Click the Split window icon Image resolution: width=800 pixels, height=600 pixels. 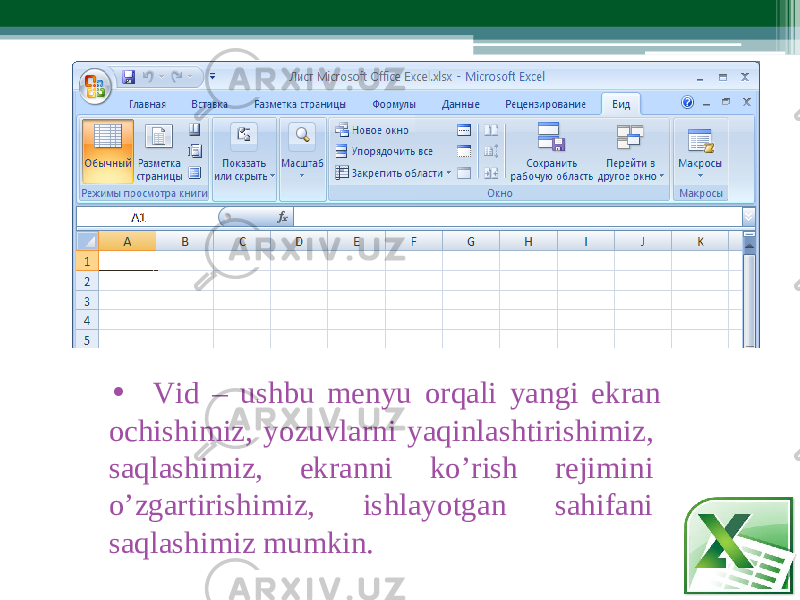pyautogui.click(x=464, y=130)
